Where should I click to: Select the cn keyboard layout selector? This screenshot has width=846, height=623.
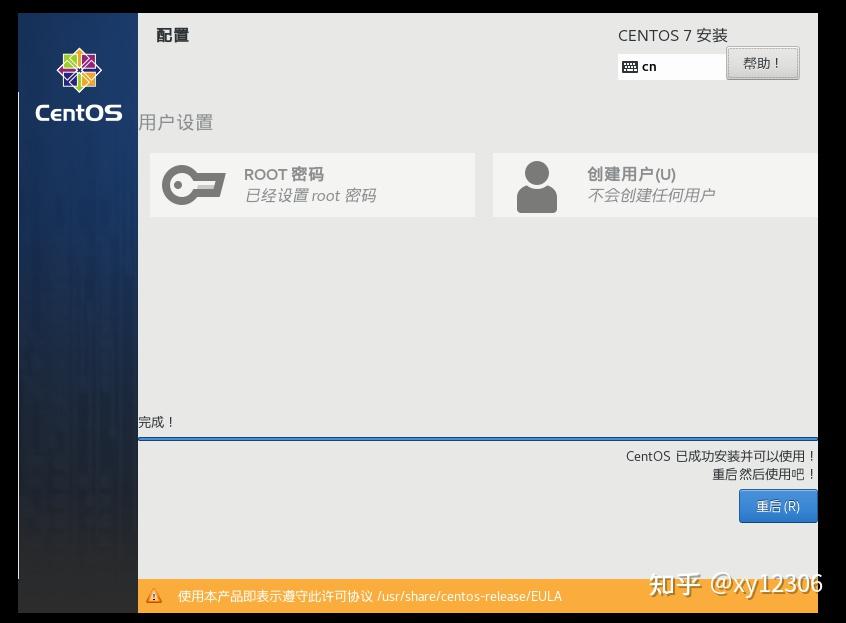tap(670, 67)
